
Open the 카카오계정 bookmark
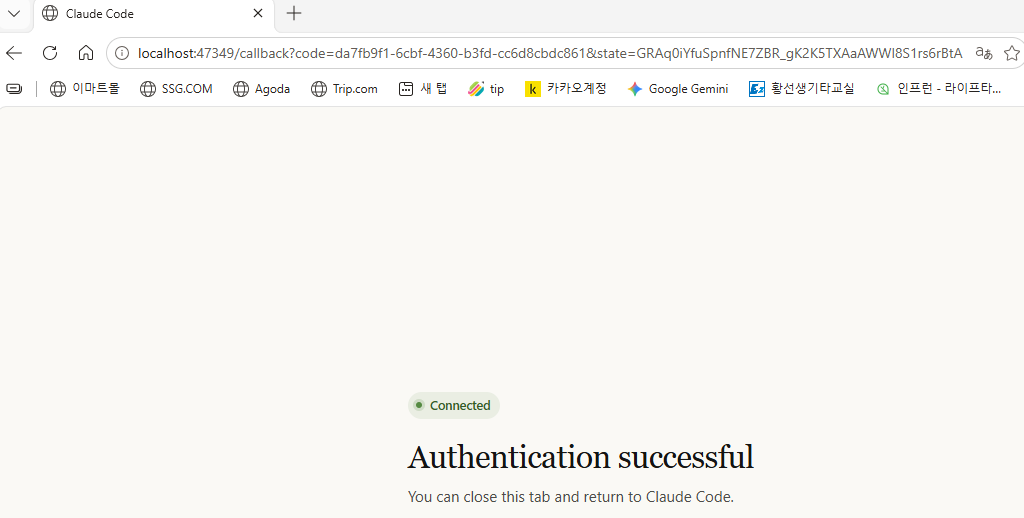pos(566,89)
